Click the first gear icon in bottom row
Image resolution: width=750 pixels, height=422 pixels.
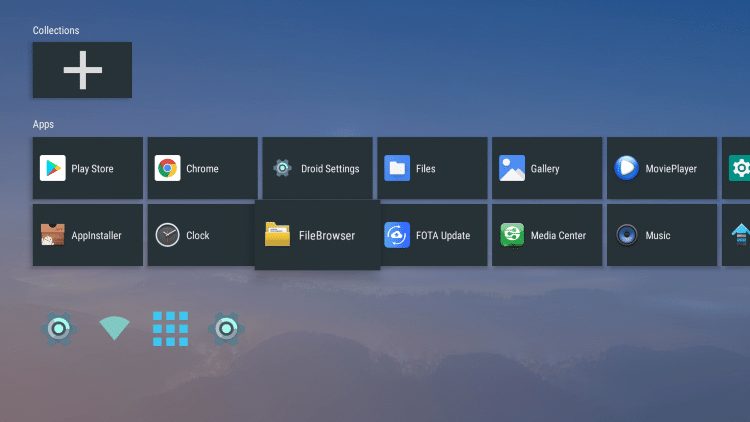[x=59, y=329]
